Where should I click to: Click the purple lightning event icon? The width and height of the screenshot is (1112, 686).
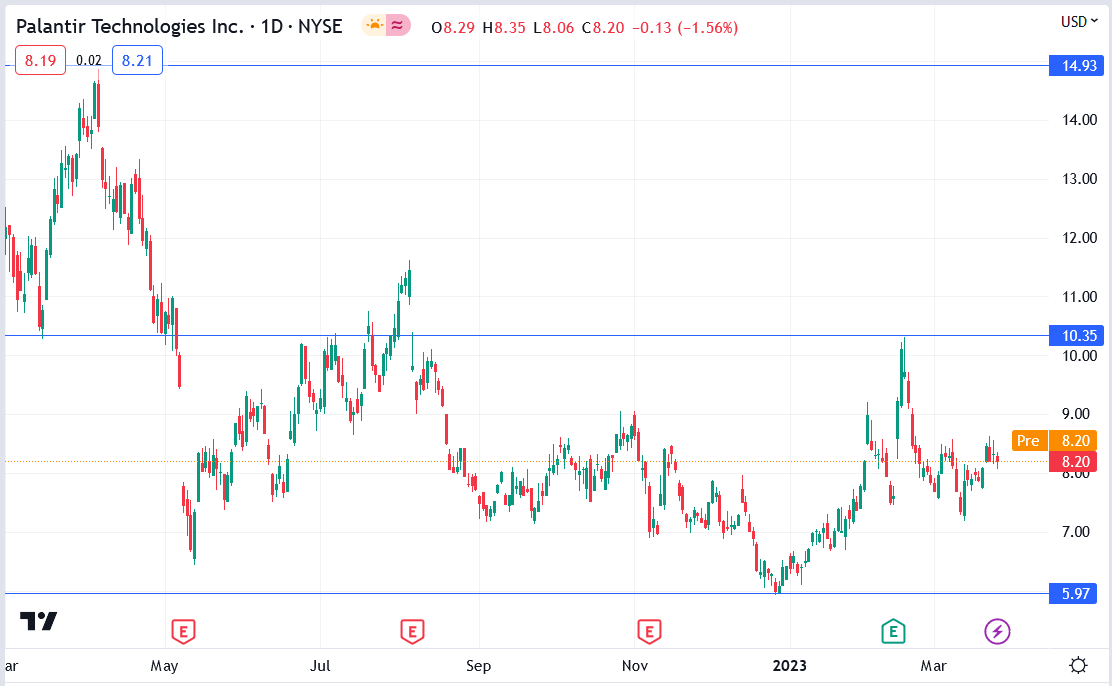[997, 631]
